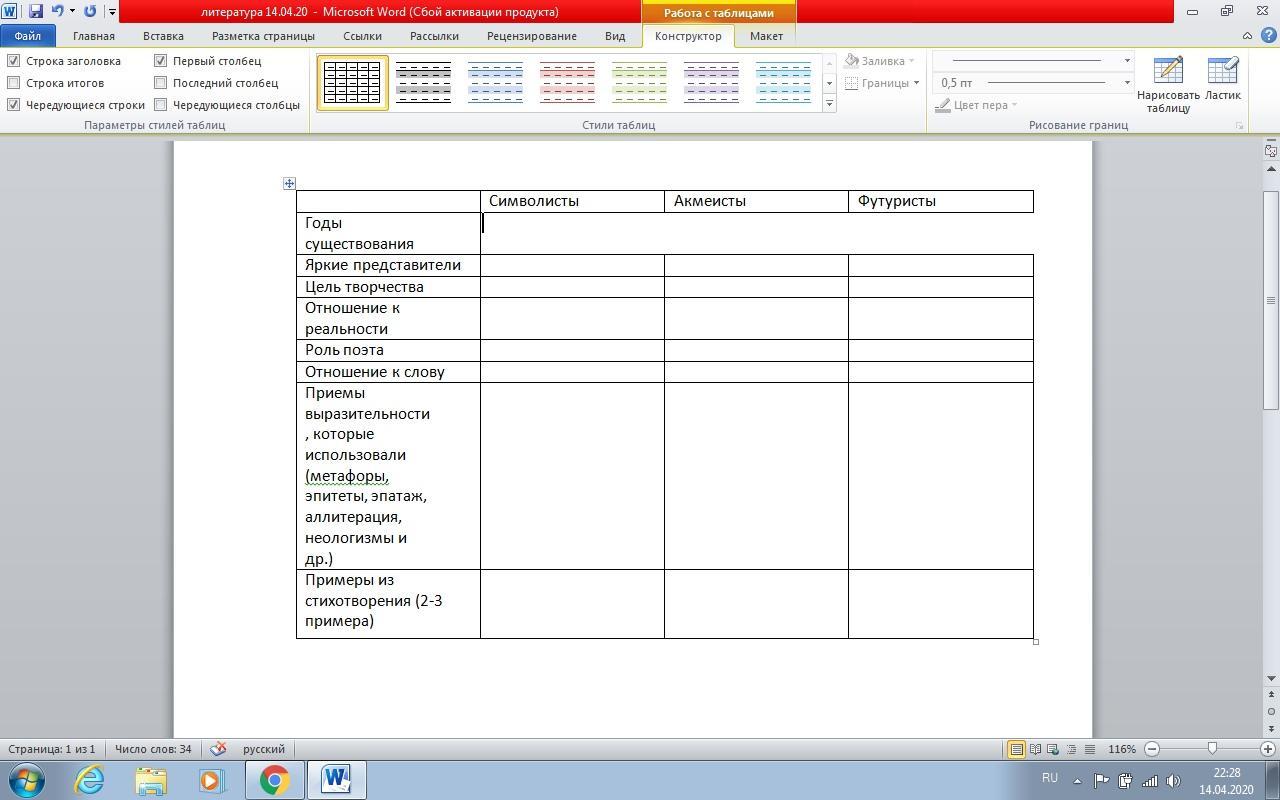Screen dimensions: 1280x800
Task: Open the volume control in system tray
Action: click(x=1174, y=780)
